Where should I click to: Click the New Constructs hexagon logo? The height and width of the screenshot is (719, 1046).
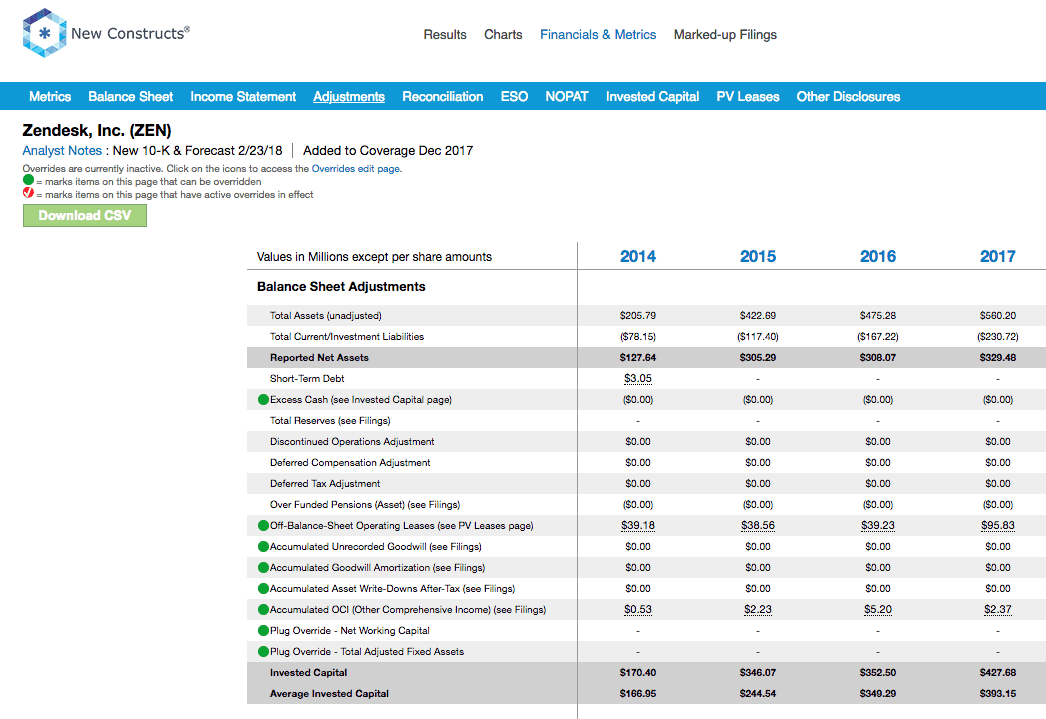(x=45, y=33)
